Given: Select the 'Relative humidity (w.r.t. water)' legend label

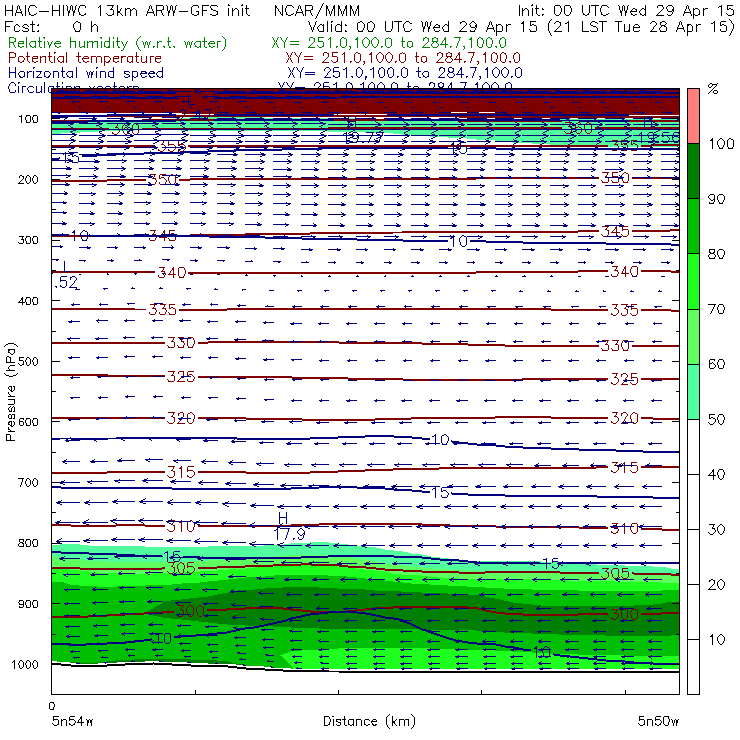Looking at the screenshot, I should click(x=118, y=43).
